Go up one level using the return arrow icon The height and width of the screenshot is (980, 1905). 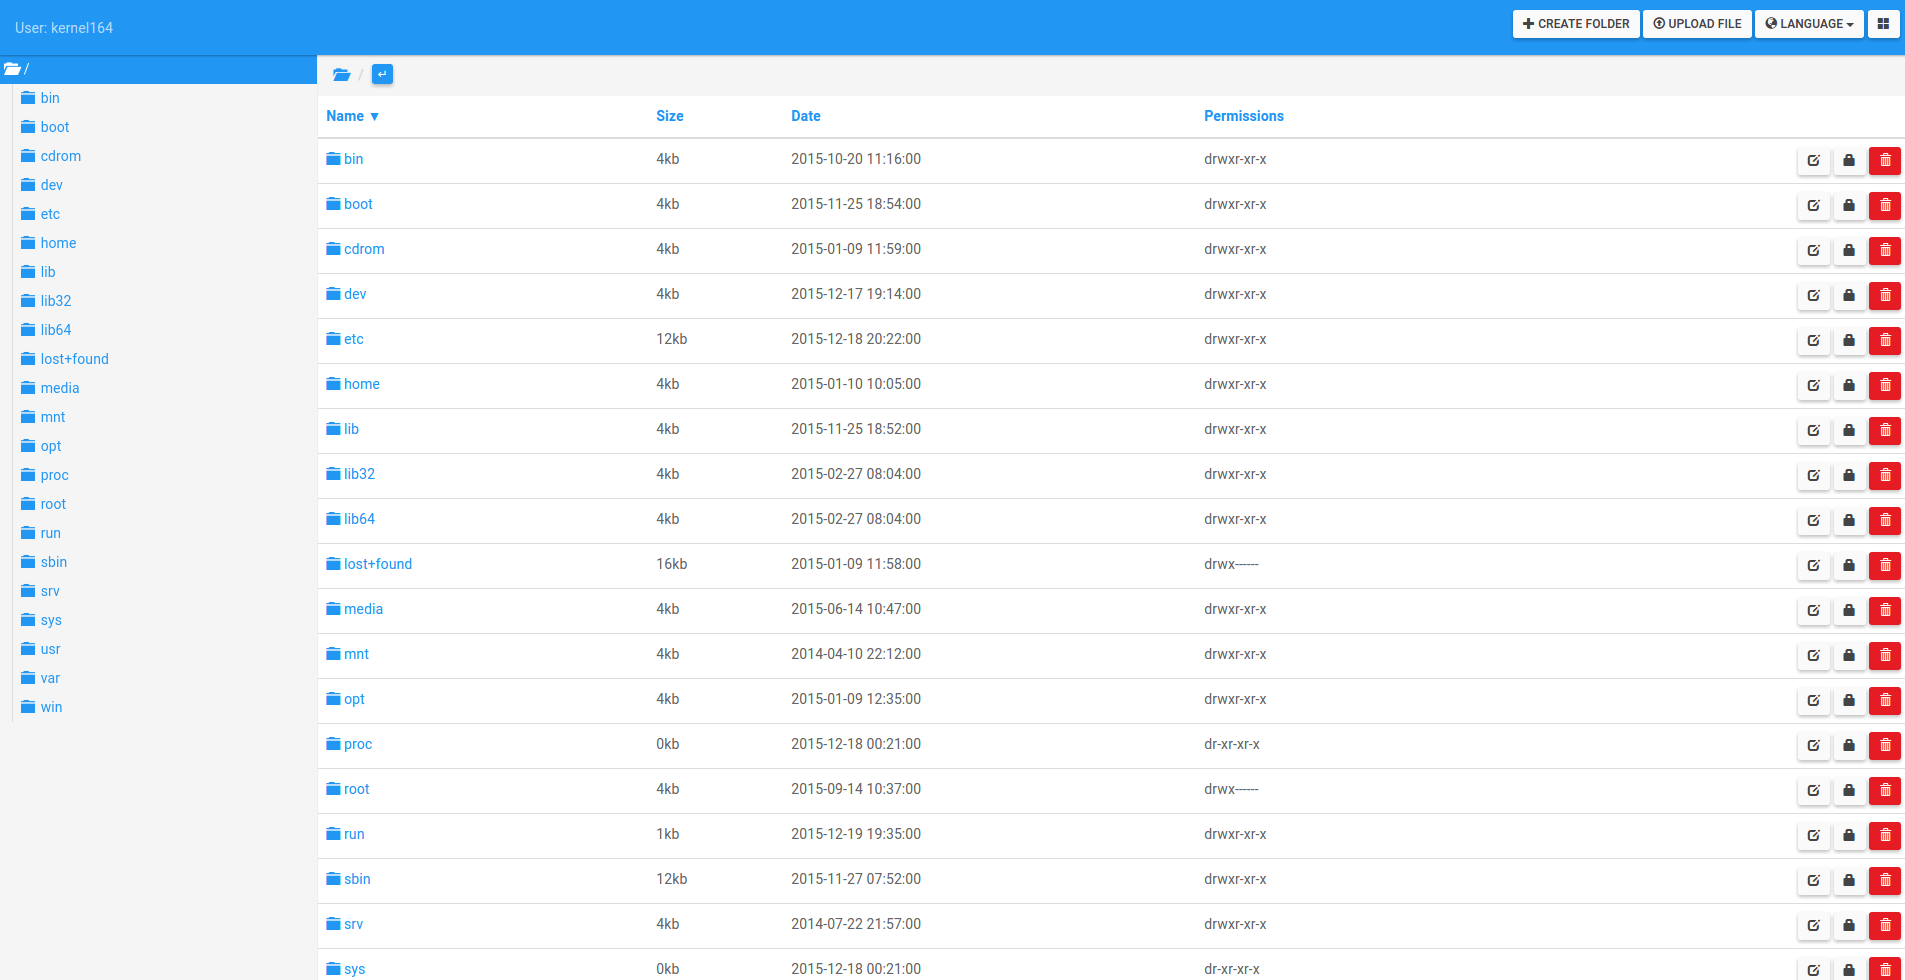(x=382, y=74)
